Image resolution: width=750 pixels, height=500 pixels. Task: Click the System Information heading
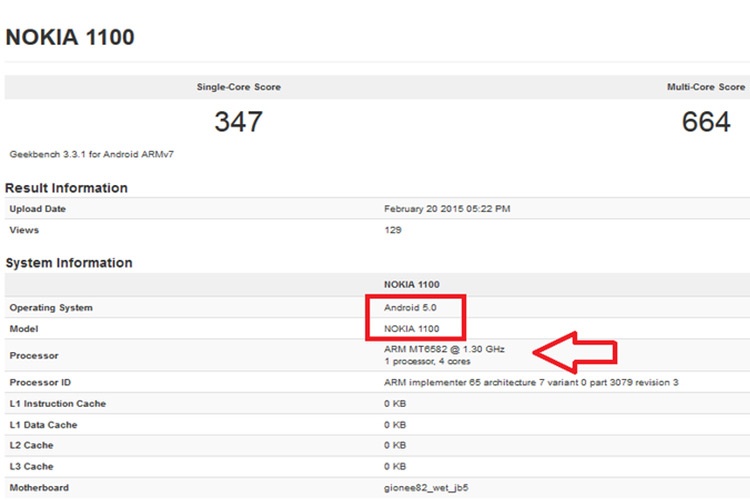pos(68,263)
